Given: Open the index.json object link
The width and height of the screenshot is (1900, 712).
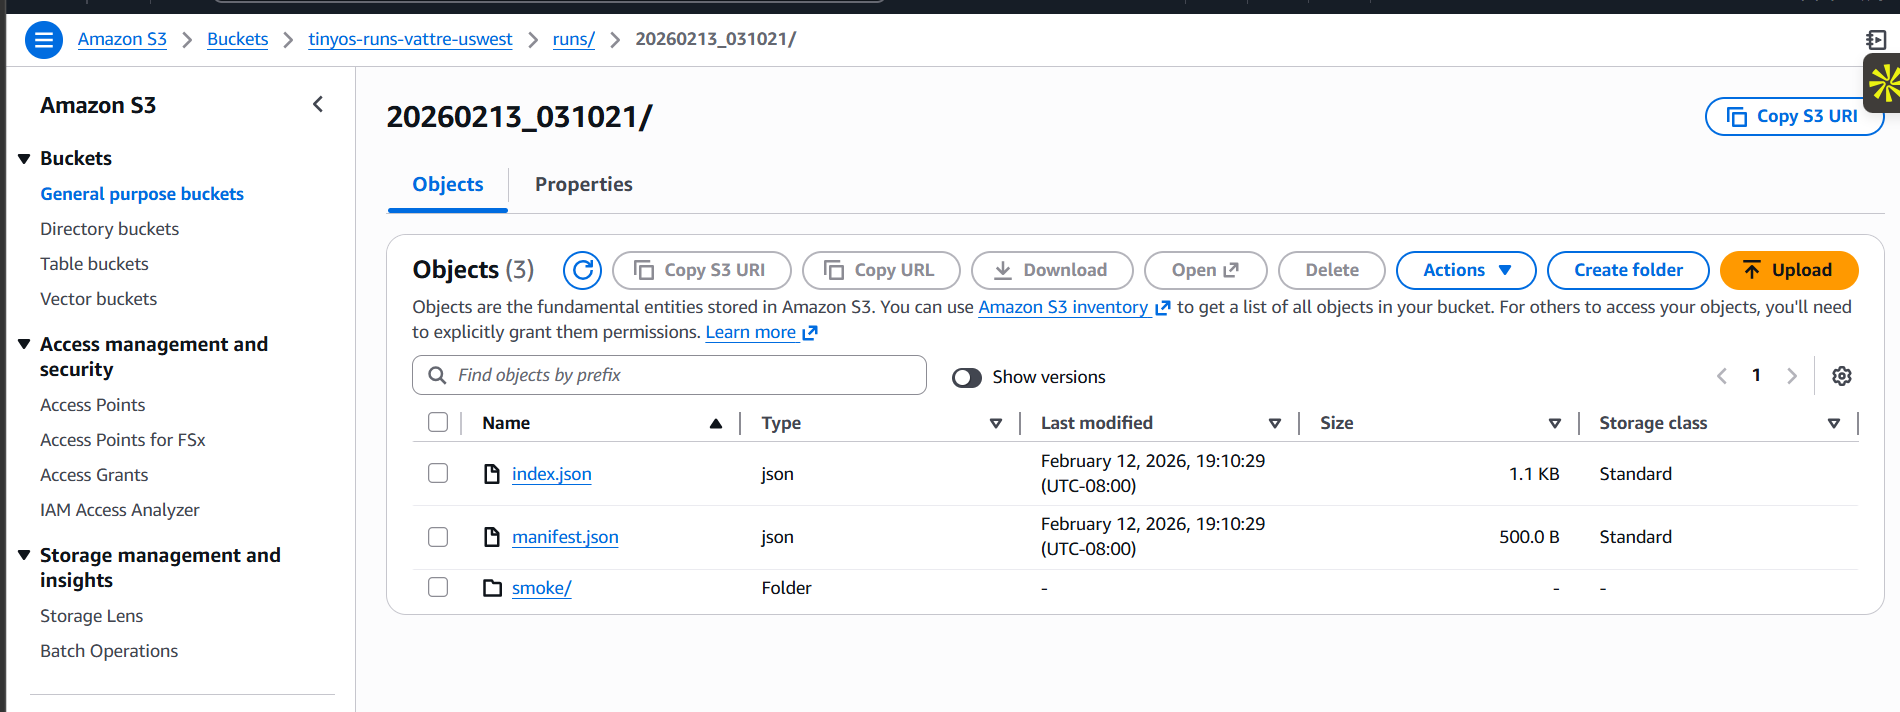Looking at the screenshot, I should point(552,474).
